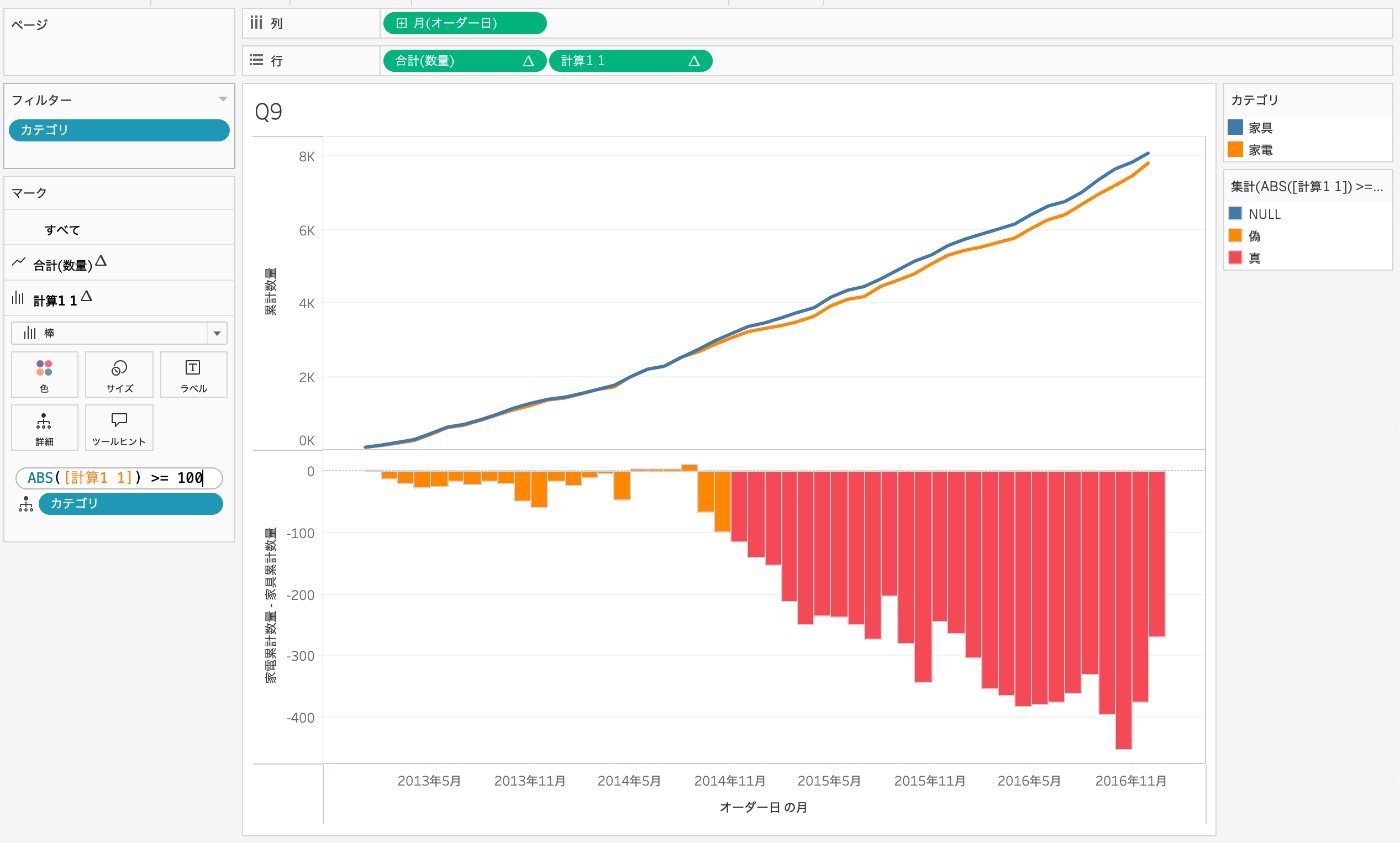Screen dimensions: 1400x843
Task: Open the 合計(数量) marks section
Action: click(119, 263)
